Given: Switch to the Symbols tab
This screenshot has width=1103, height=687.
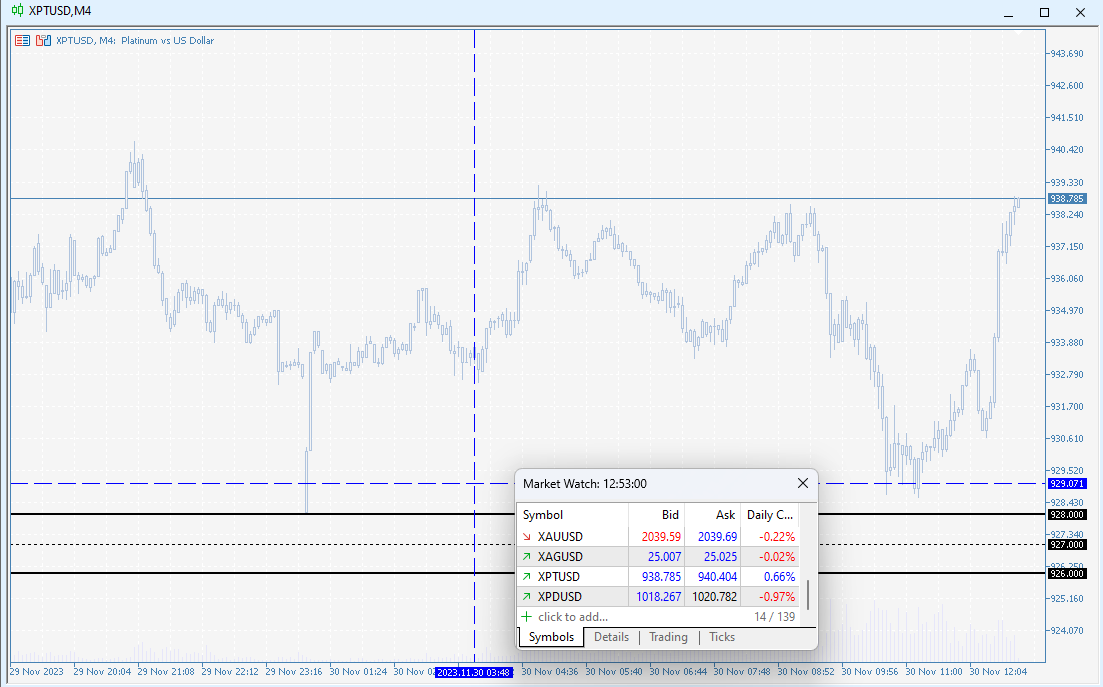Looking at the screenshot, I should point(552,637).
